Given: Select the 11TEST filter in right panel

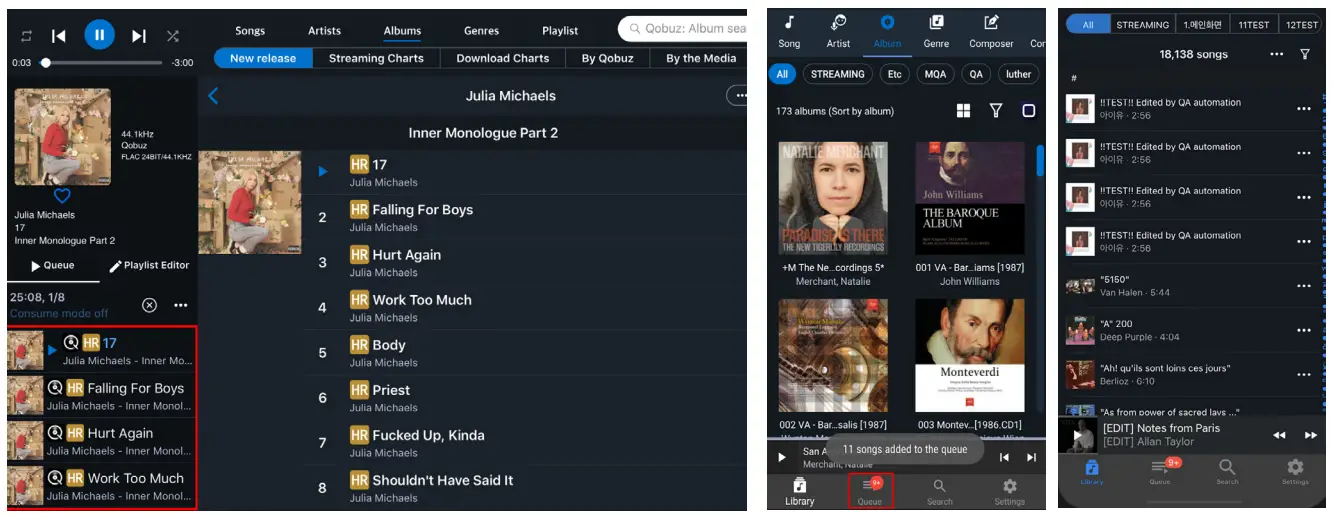Looking at the screenshot, I should coord(1253,25).
